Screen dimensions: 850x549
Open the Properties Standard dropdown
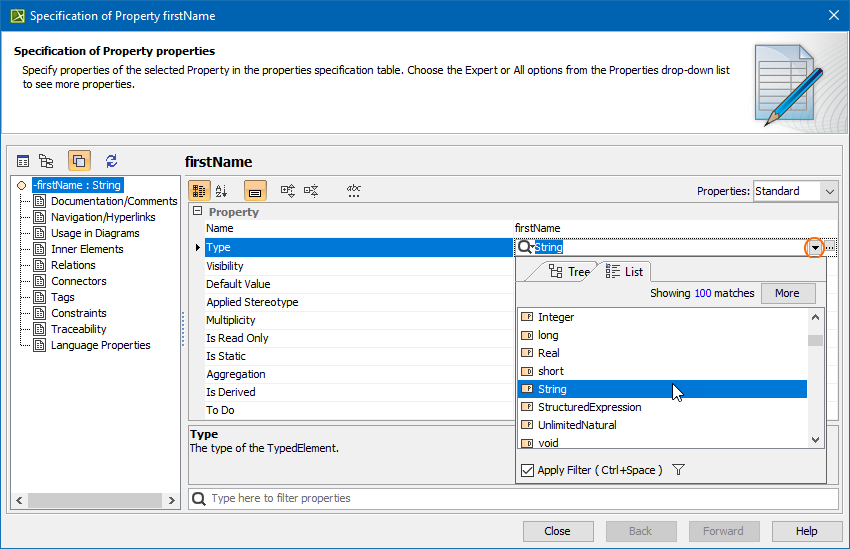coord(795,191)
